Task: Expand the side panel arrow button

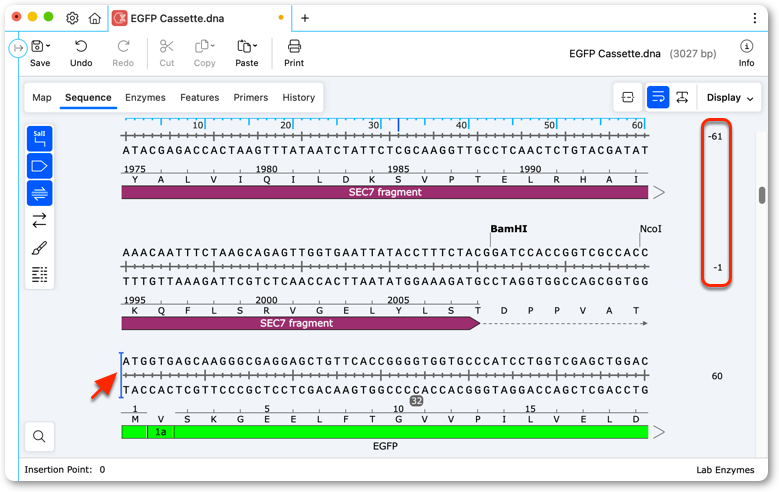Action: tap(18, 48)
